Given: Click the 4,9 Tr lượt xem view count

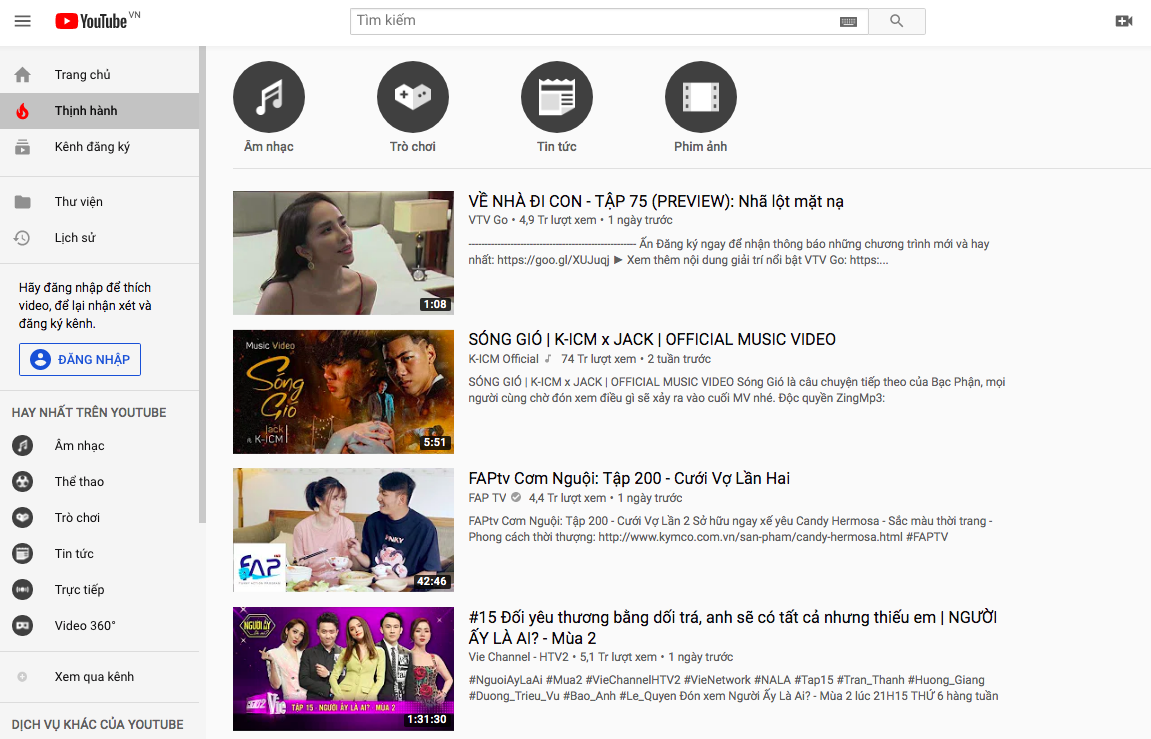Looking at the screenshot, I should tap(558, 220).
